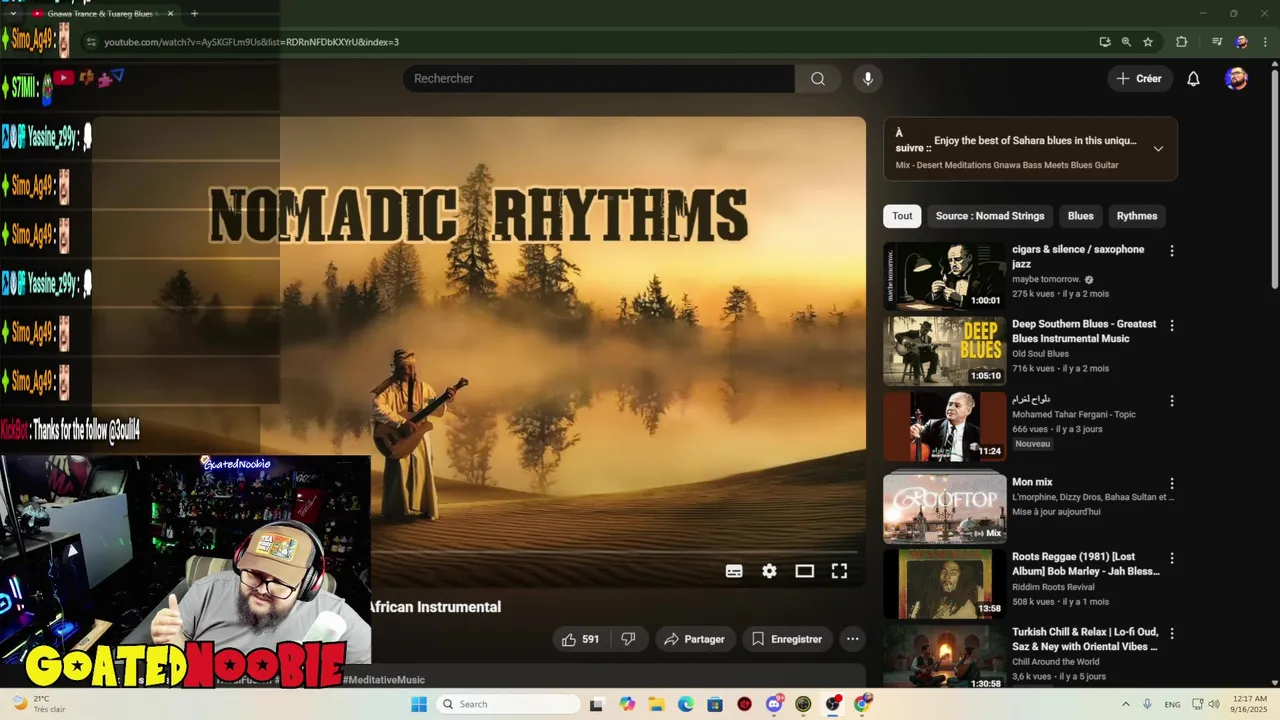The height and width of the screenshot is (720, 1280).
Task: Focus the Rechercher search field
Action: click(598, 79)
